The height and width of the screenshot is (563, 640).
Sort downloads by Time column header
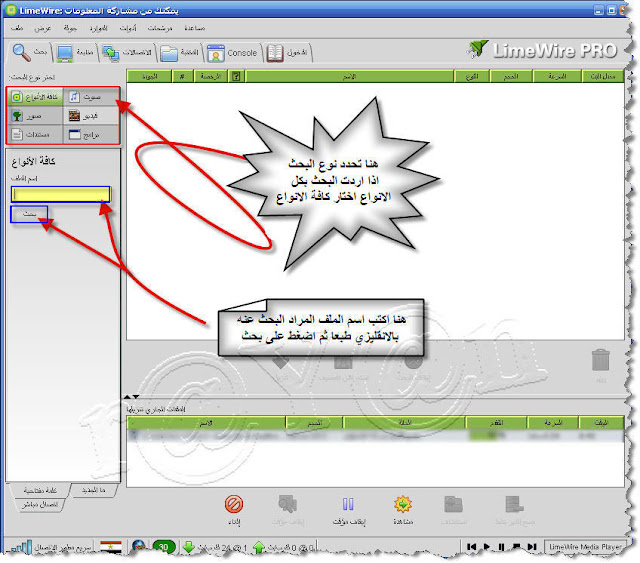[x=601, y=423]
